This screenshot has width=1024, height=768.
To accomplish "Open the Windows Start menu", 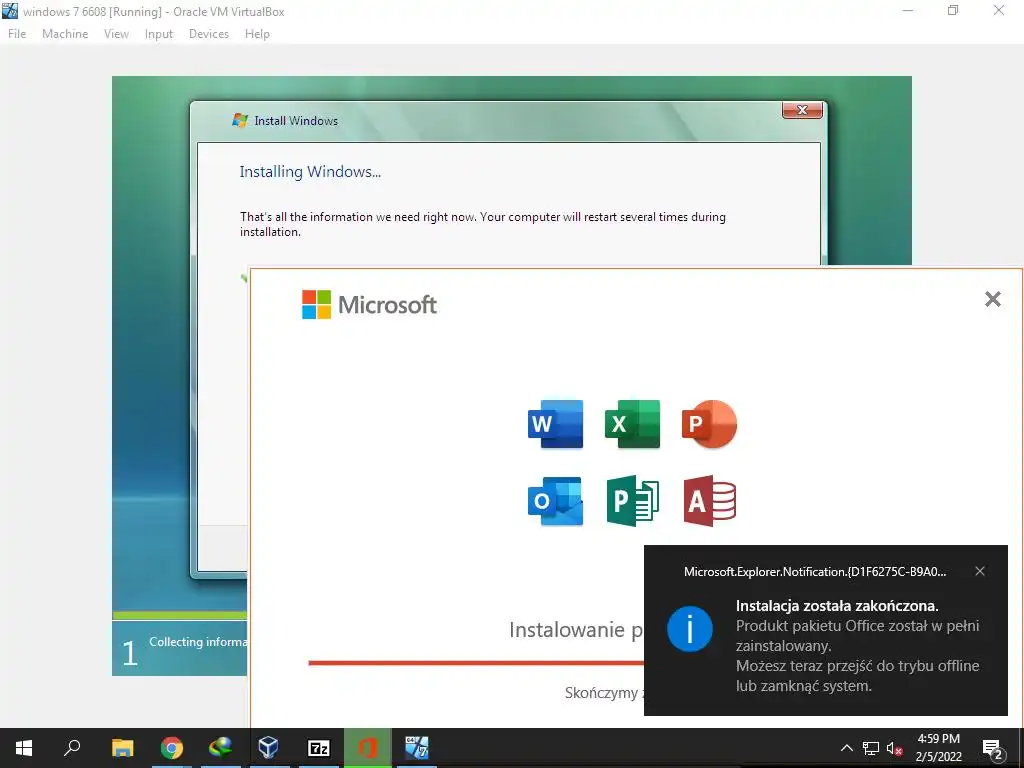I will pyautogui.click(x=24, y=748).
